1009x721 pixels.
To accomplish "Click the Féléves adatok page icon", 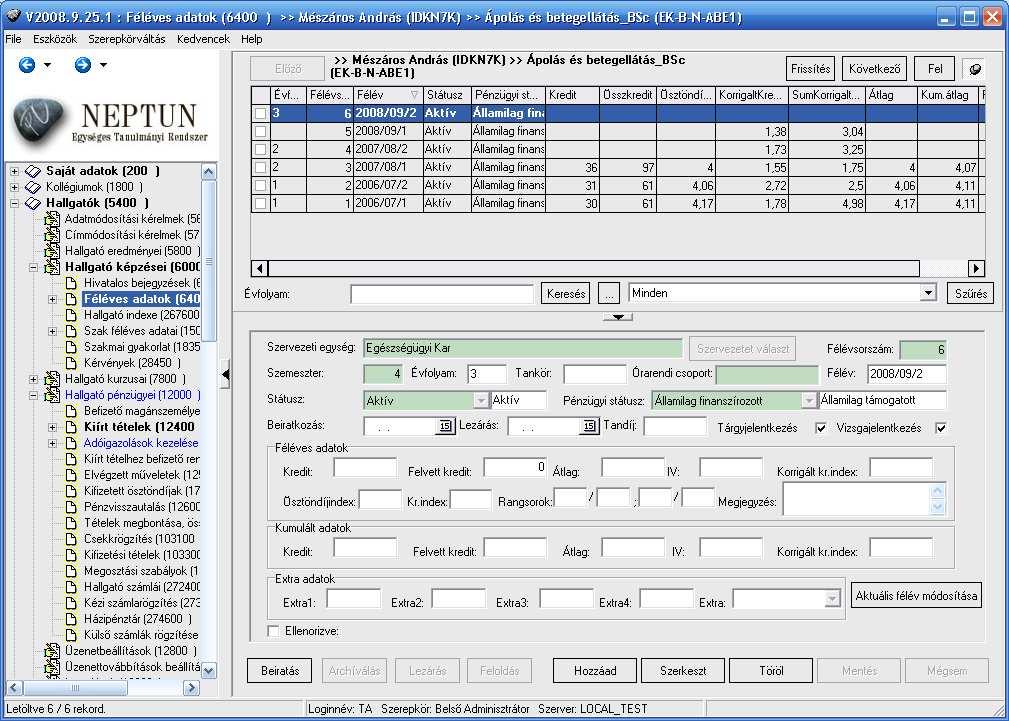I will coord(71,299).
